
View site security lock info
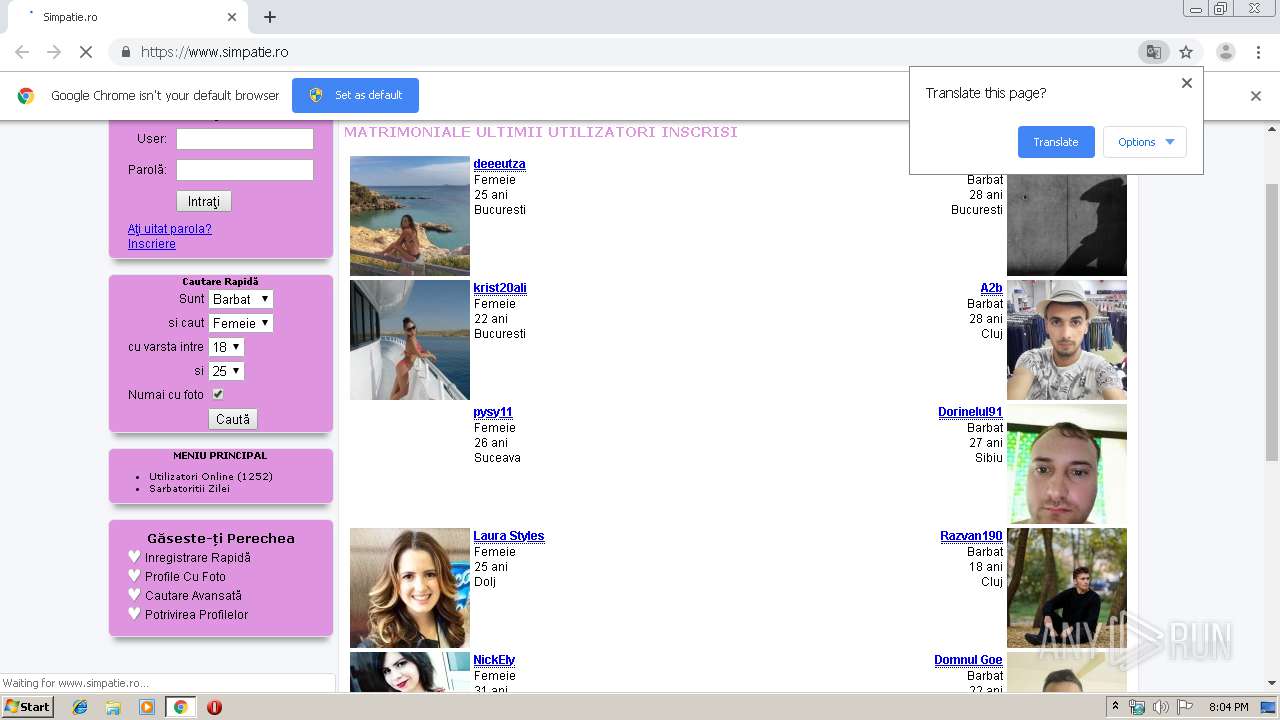(x=125, y=52)
